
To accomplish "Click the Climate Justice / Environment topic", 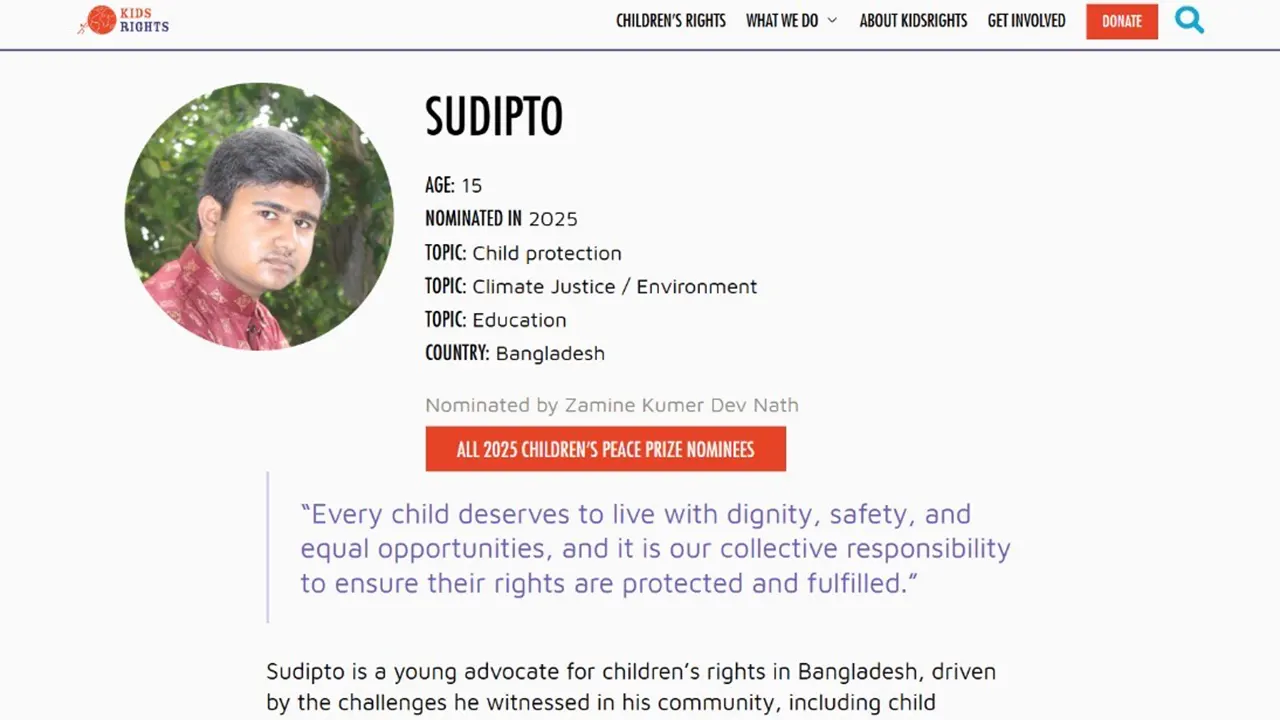I will (x=614, y=287).
